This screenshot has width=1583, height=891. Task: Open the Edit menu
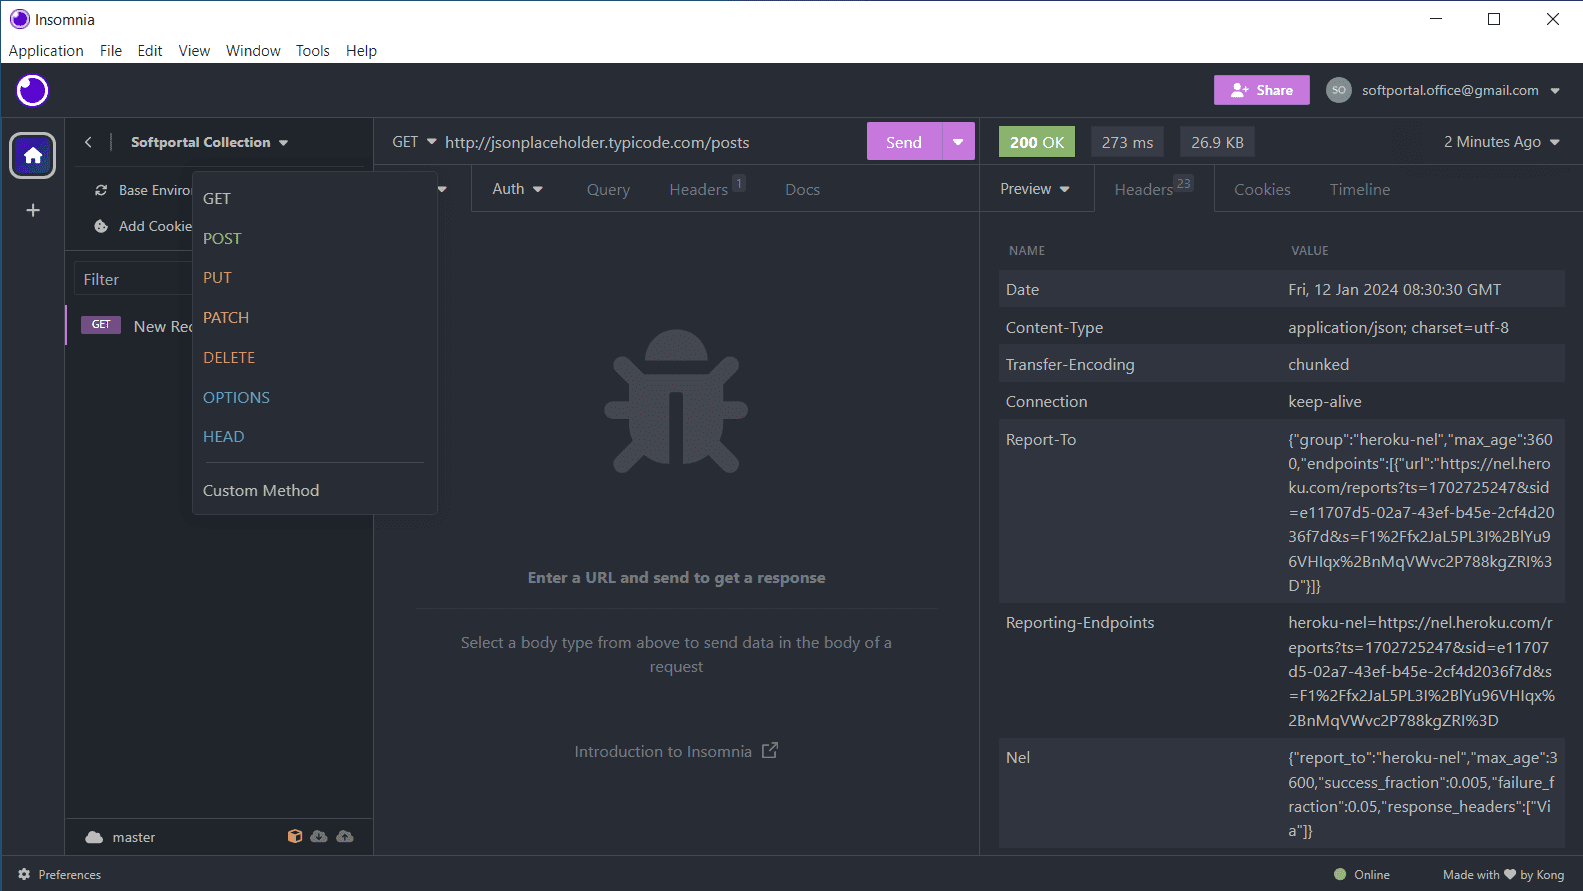coord(150,50)
